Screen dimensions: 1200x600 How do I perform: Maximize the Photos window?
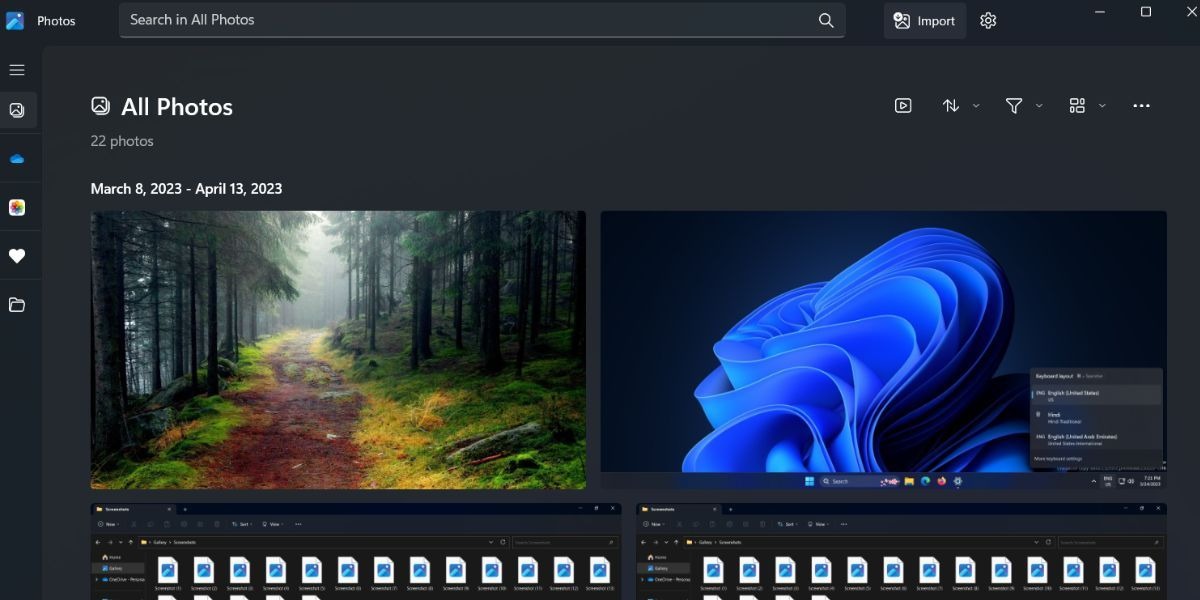click(1146, 12)
